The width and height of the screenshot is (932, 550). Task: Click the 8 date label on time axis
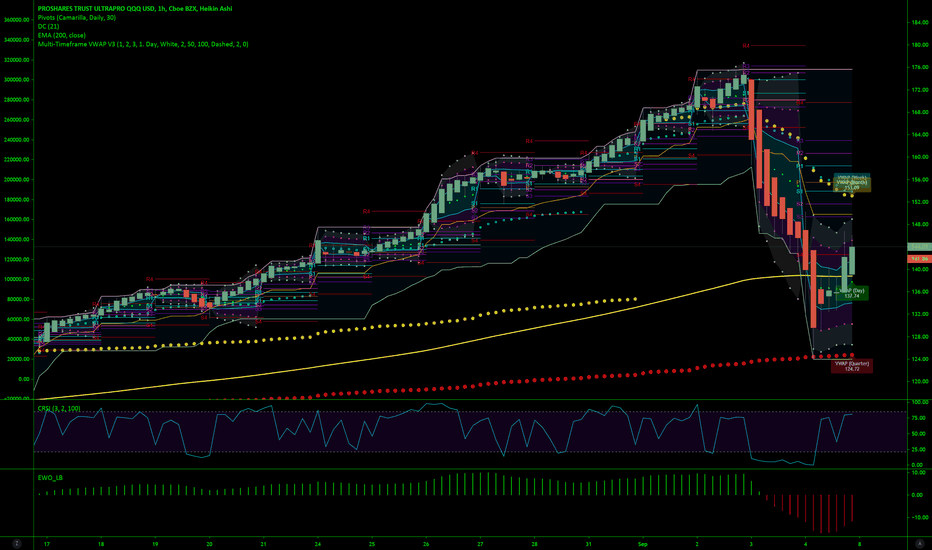[859, 544]
